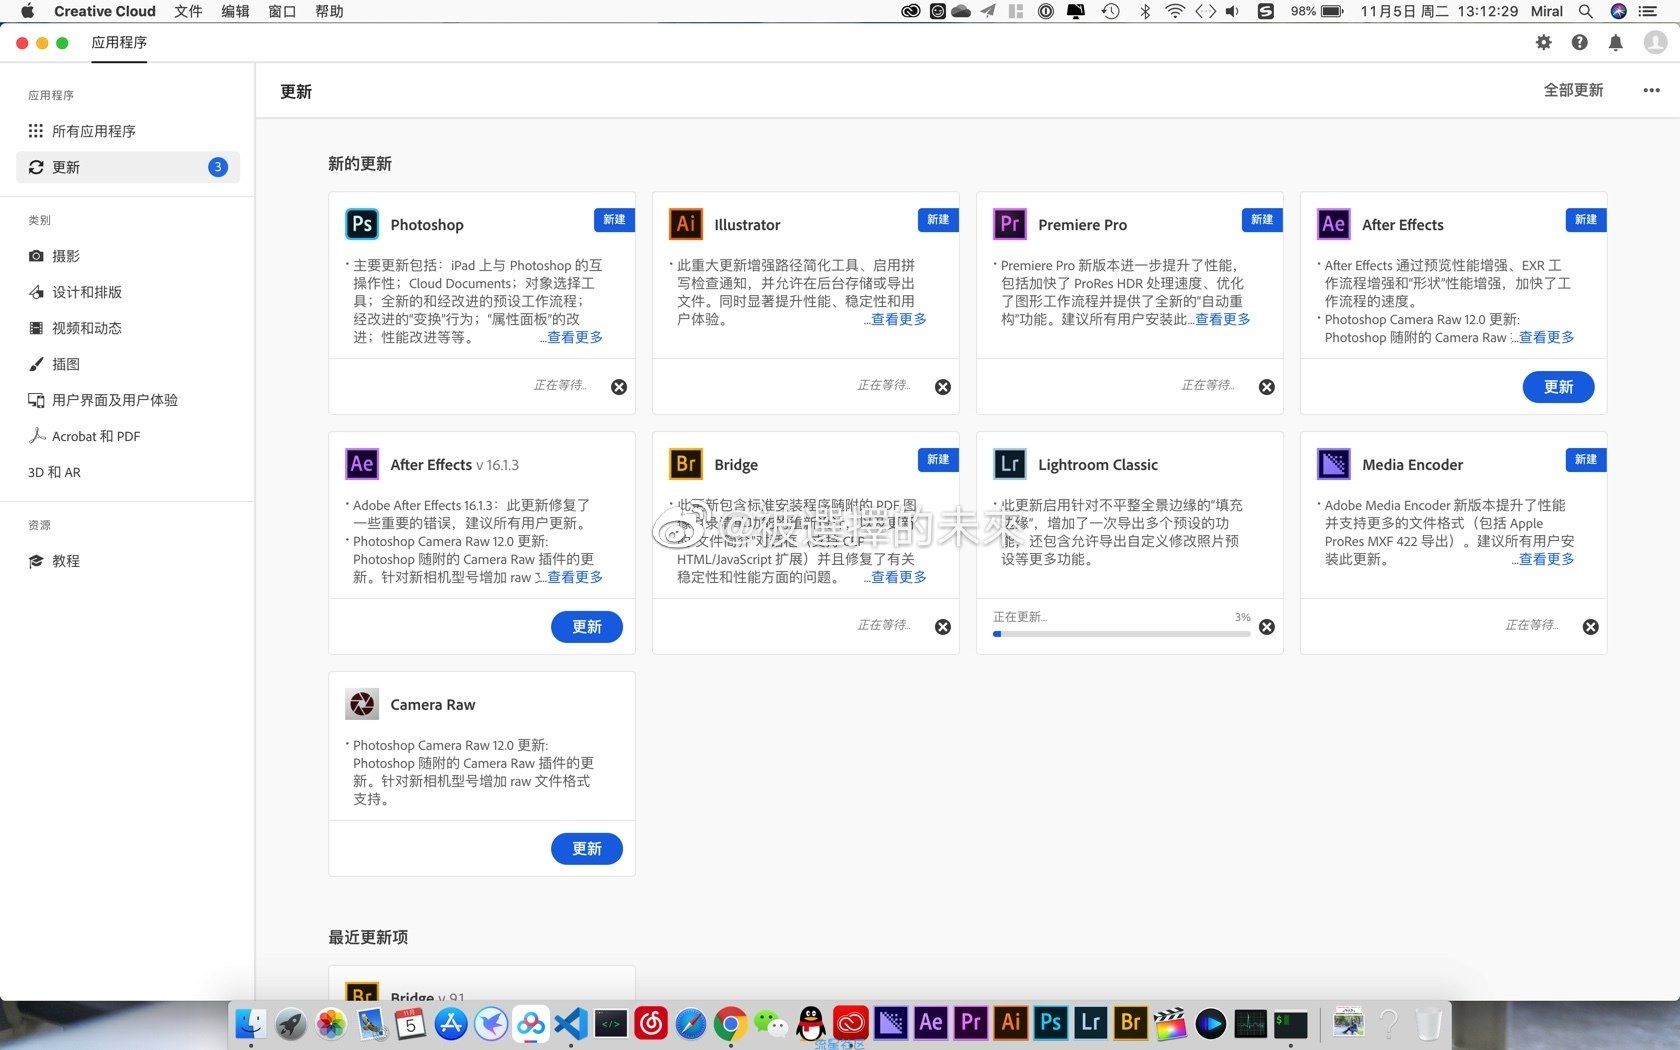The height and width of the screenshot is (1050, 1680).
Task: Open the 设计和排版 category
Action: (128, 292)
